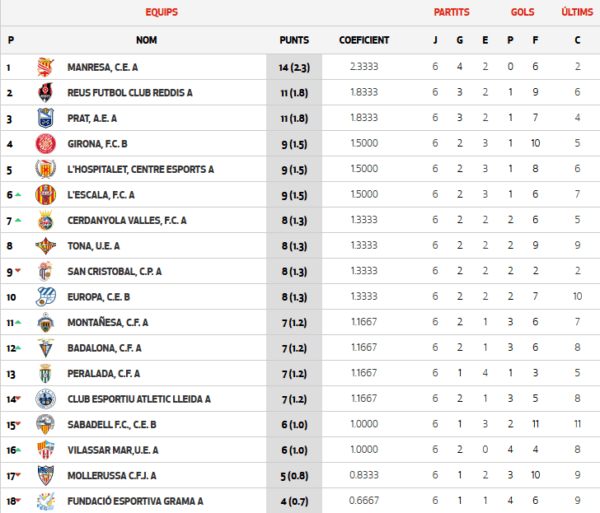Click green up arrow beside position 6
The width and height of the screenshot is (600, 513).
[18, 195]
